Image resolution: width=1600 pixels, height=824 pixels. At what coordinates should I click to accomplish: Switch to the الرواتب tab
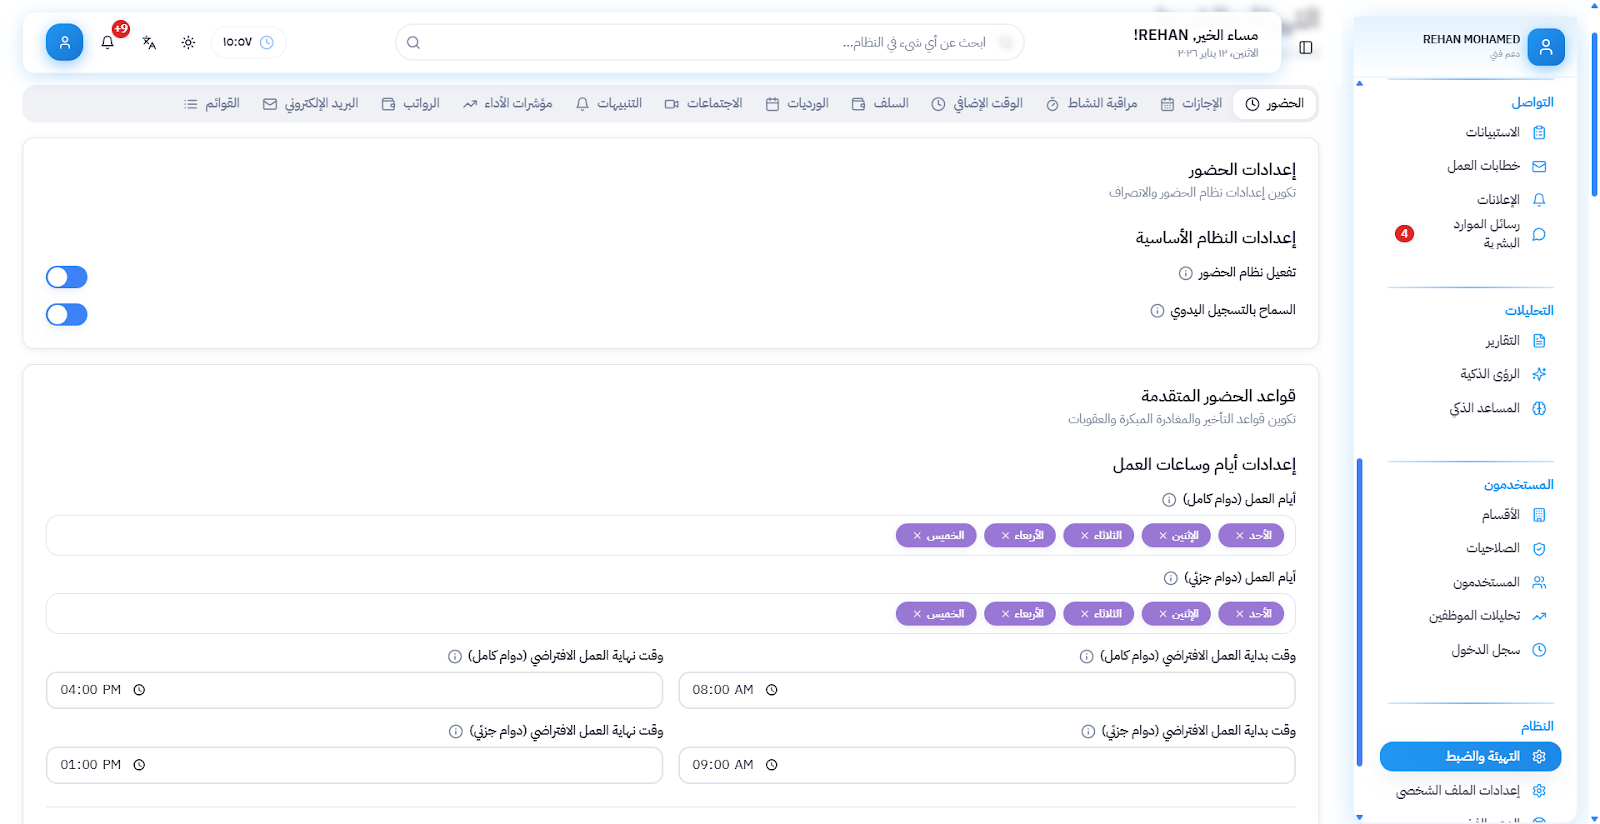pos(411,104)
